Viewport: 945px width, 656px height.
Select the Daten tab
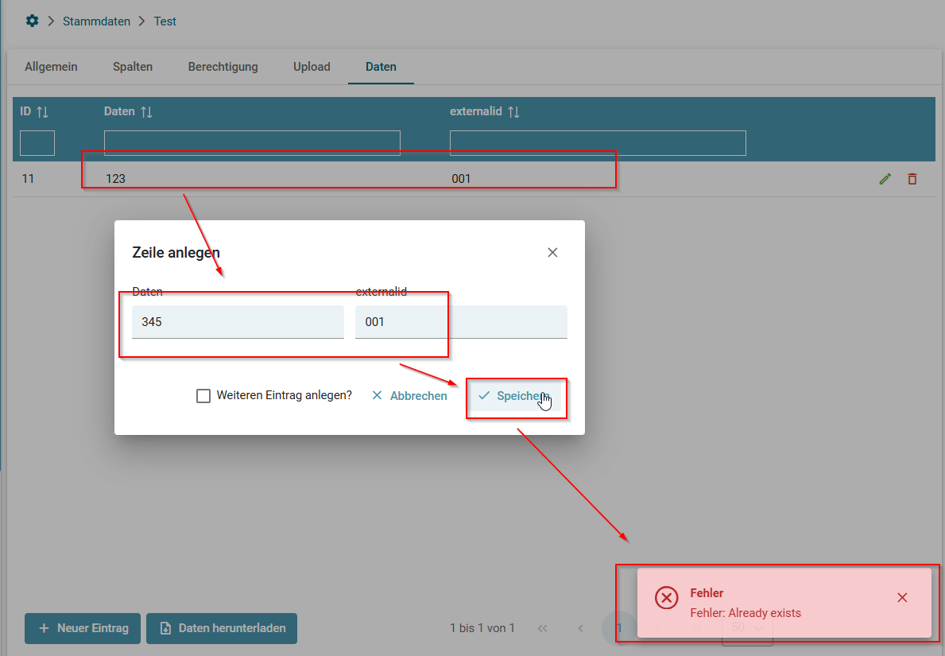tap(381, 67)
